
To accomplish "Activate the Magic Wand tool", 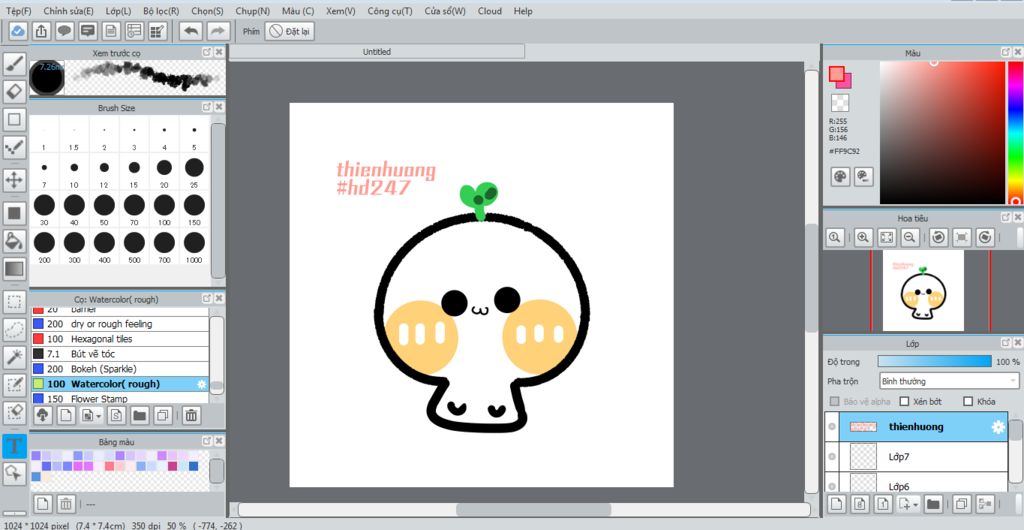I will (14, 357).
